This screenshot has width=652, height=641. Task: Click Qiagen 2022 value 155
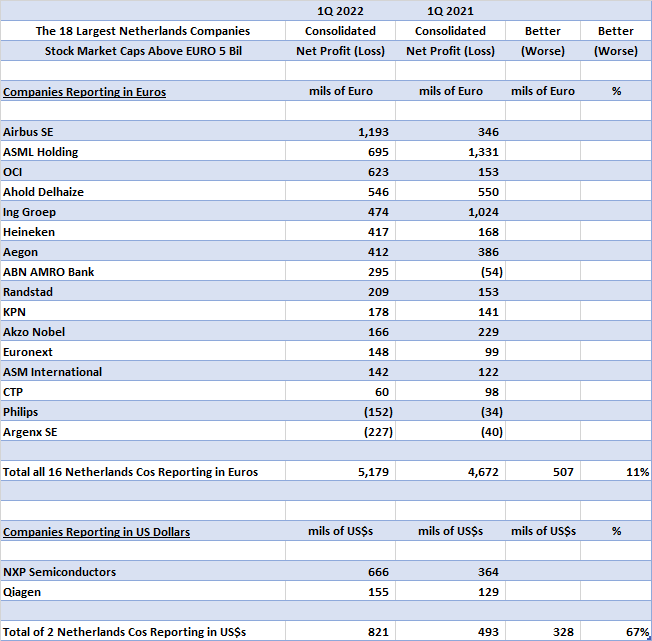coord(378,592)
